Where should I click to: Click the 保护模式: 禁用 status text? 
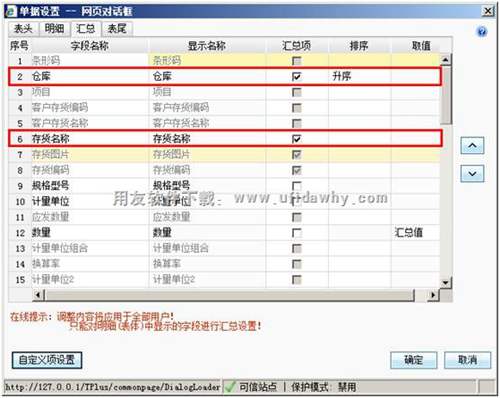(324, 387)
